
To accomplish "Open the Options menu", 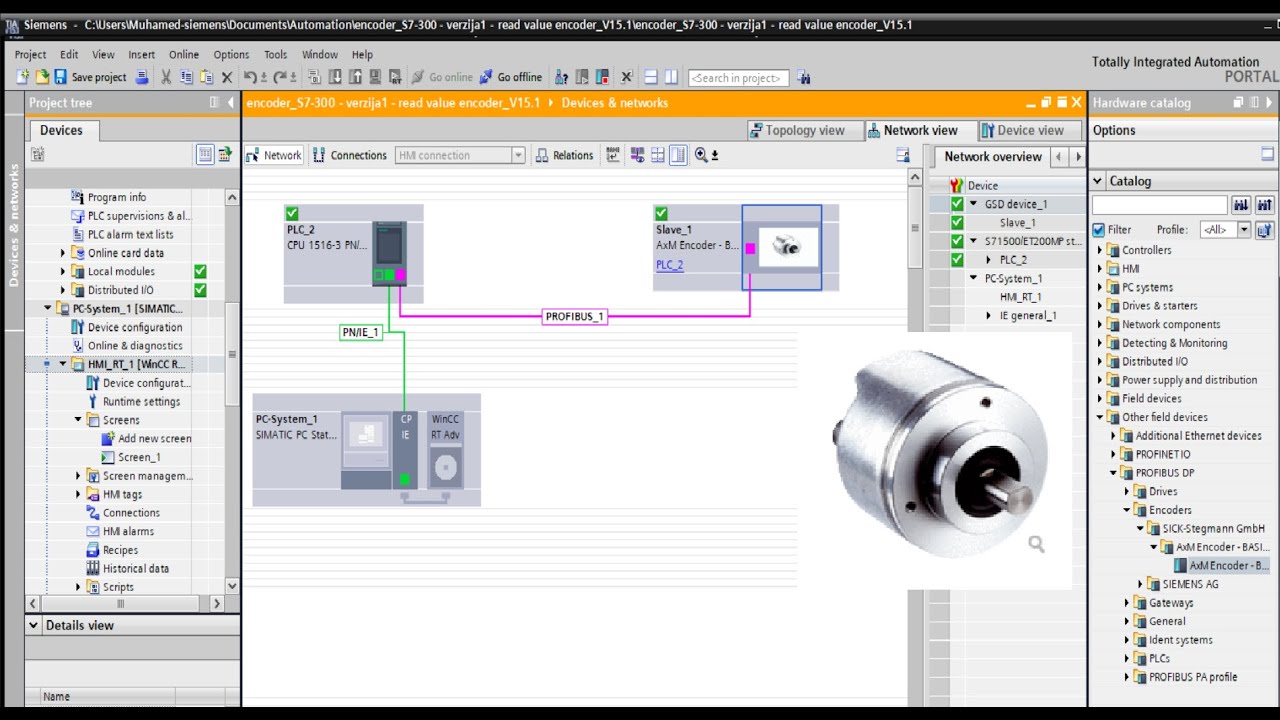I will click(231, 55).
